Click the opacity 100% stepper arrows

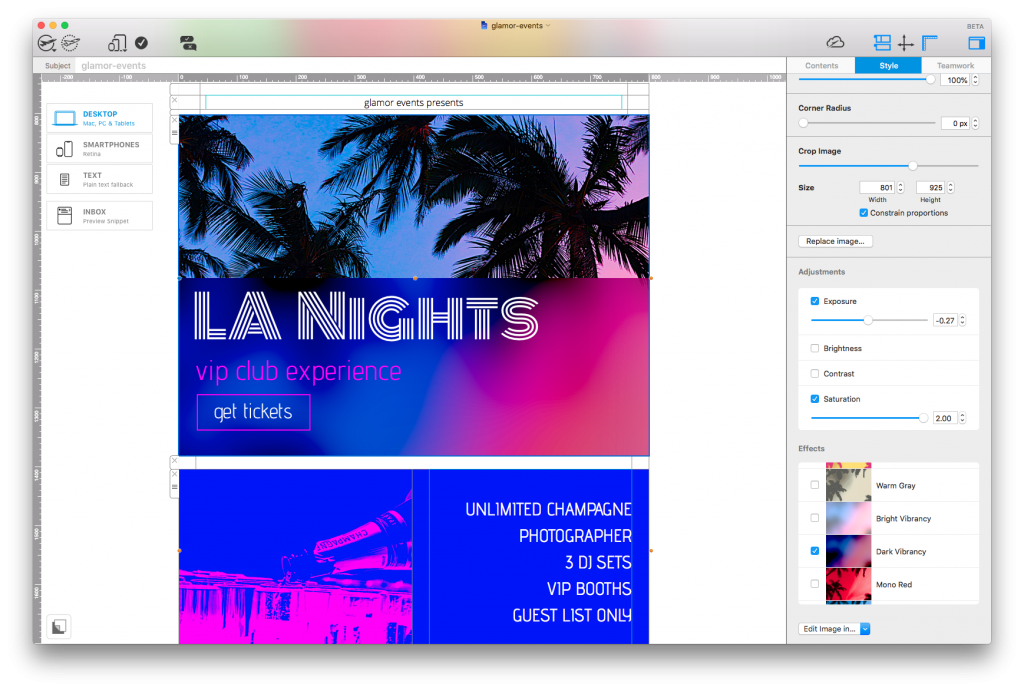click(x=975, y=80)
